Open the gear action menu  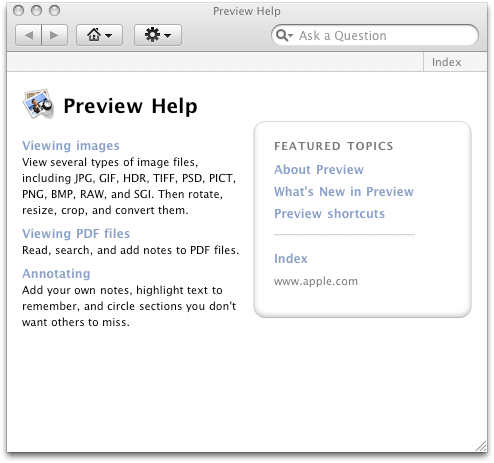[x=158, y=35]
